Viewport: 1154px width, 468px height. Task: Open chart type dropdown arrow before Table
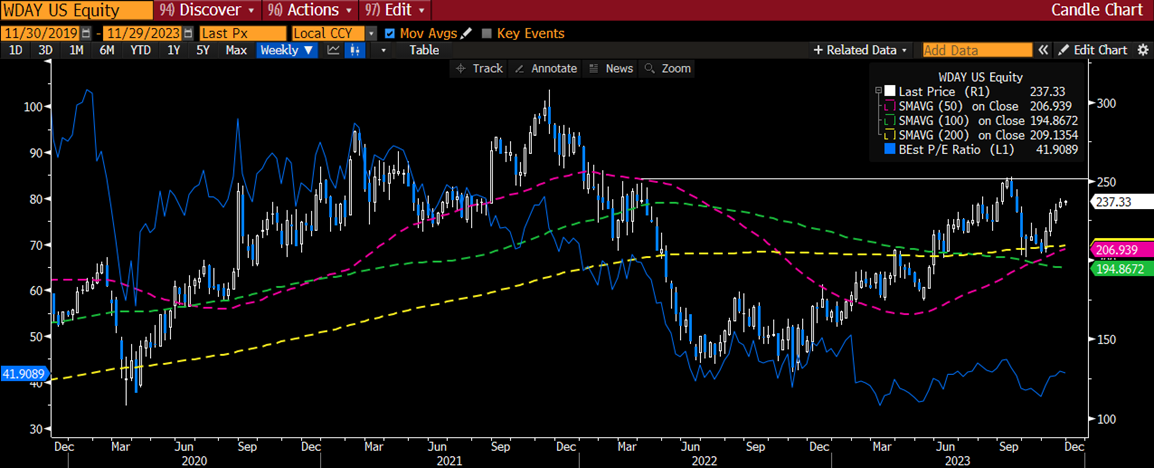tap(383, 50)
